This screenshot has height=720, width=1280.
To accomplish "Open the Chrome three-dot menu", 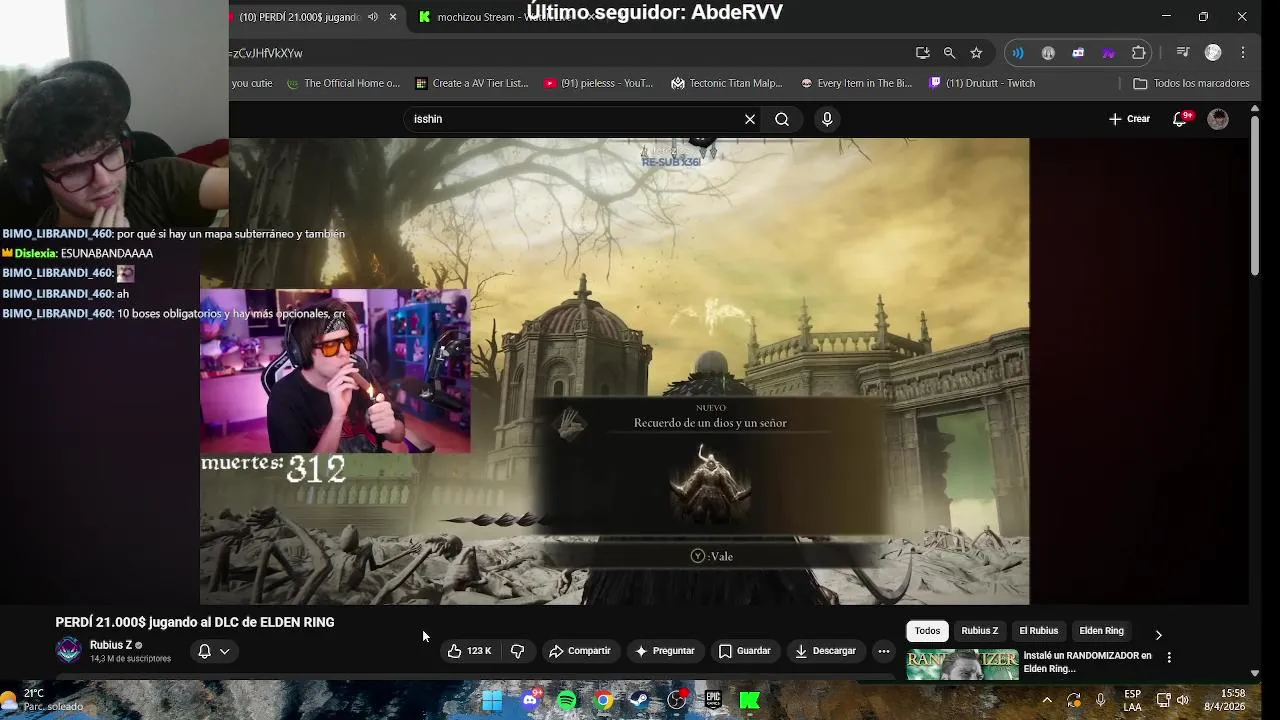I will pyautogui.click(x=1243, y=53).
